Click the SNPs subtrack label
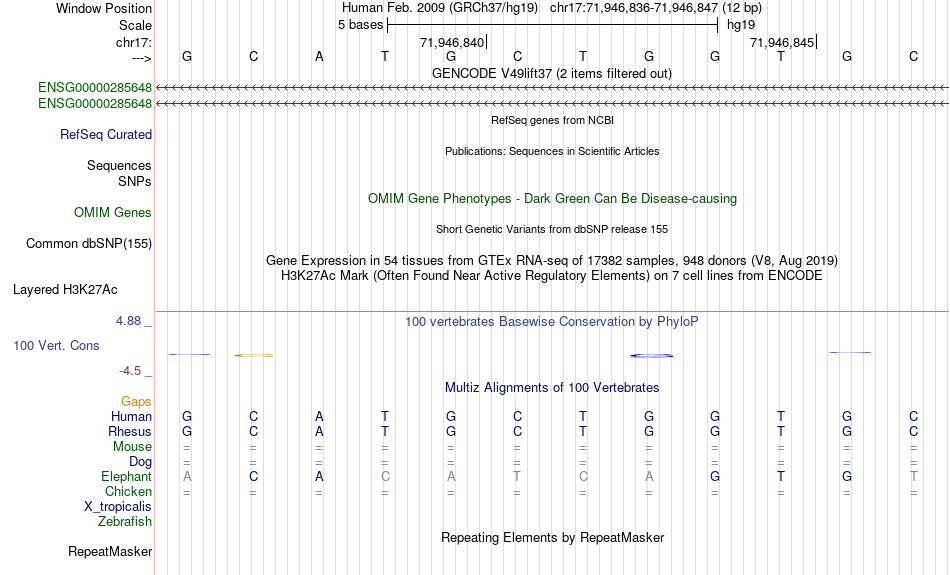The height and width of the screenshot is (575, 950). pos(135,181)
